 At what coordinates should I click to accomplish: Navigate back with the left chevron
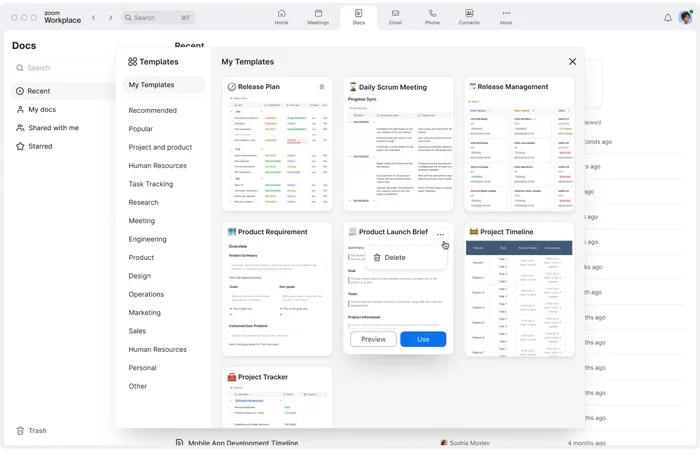click(94, 17)
